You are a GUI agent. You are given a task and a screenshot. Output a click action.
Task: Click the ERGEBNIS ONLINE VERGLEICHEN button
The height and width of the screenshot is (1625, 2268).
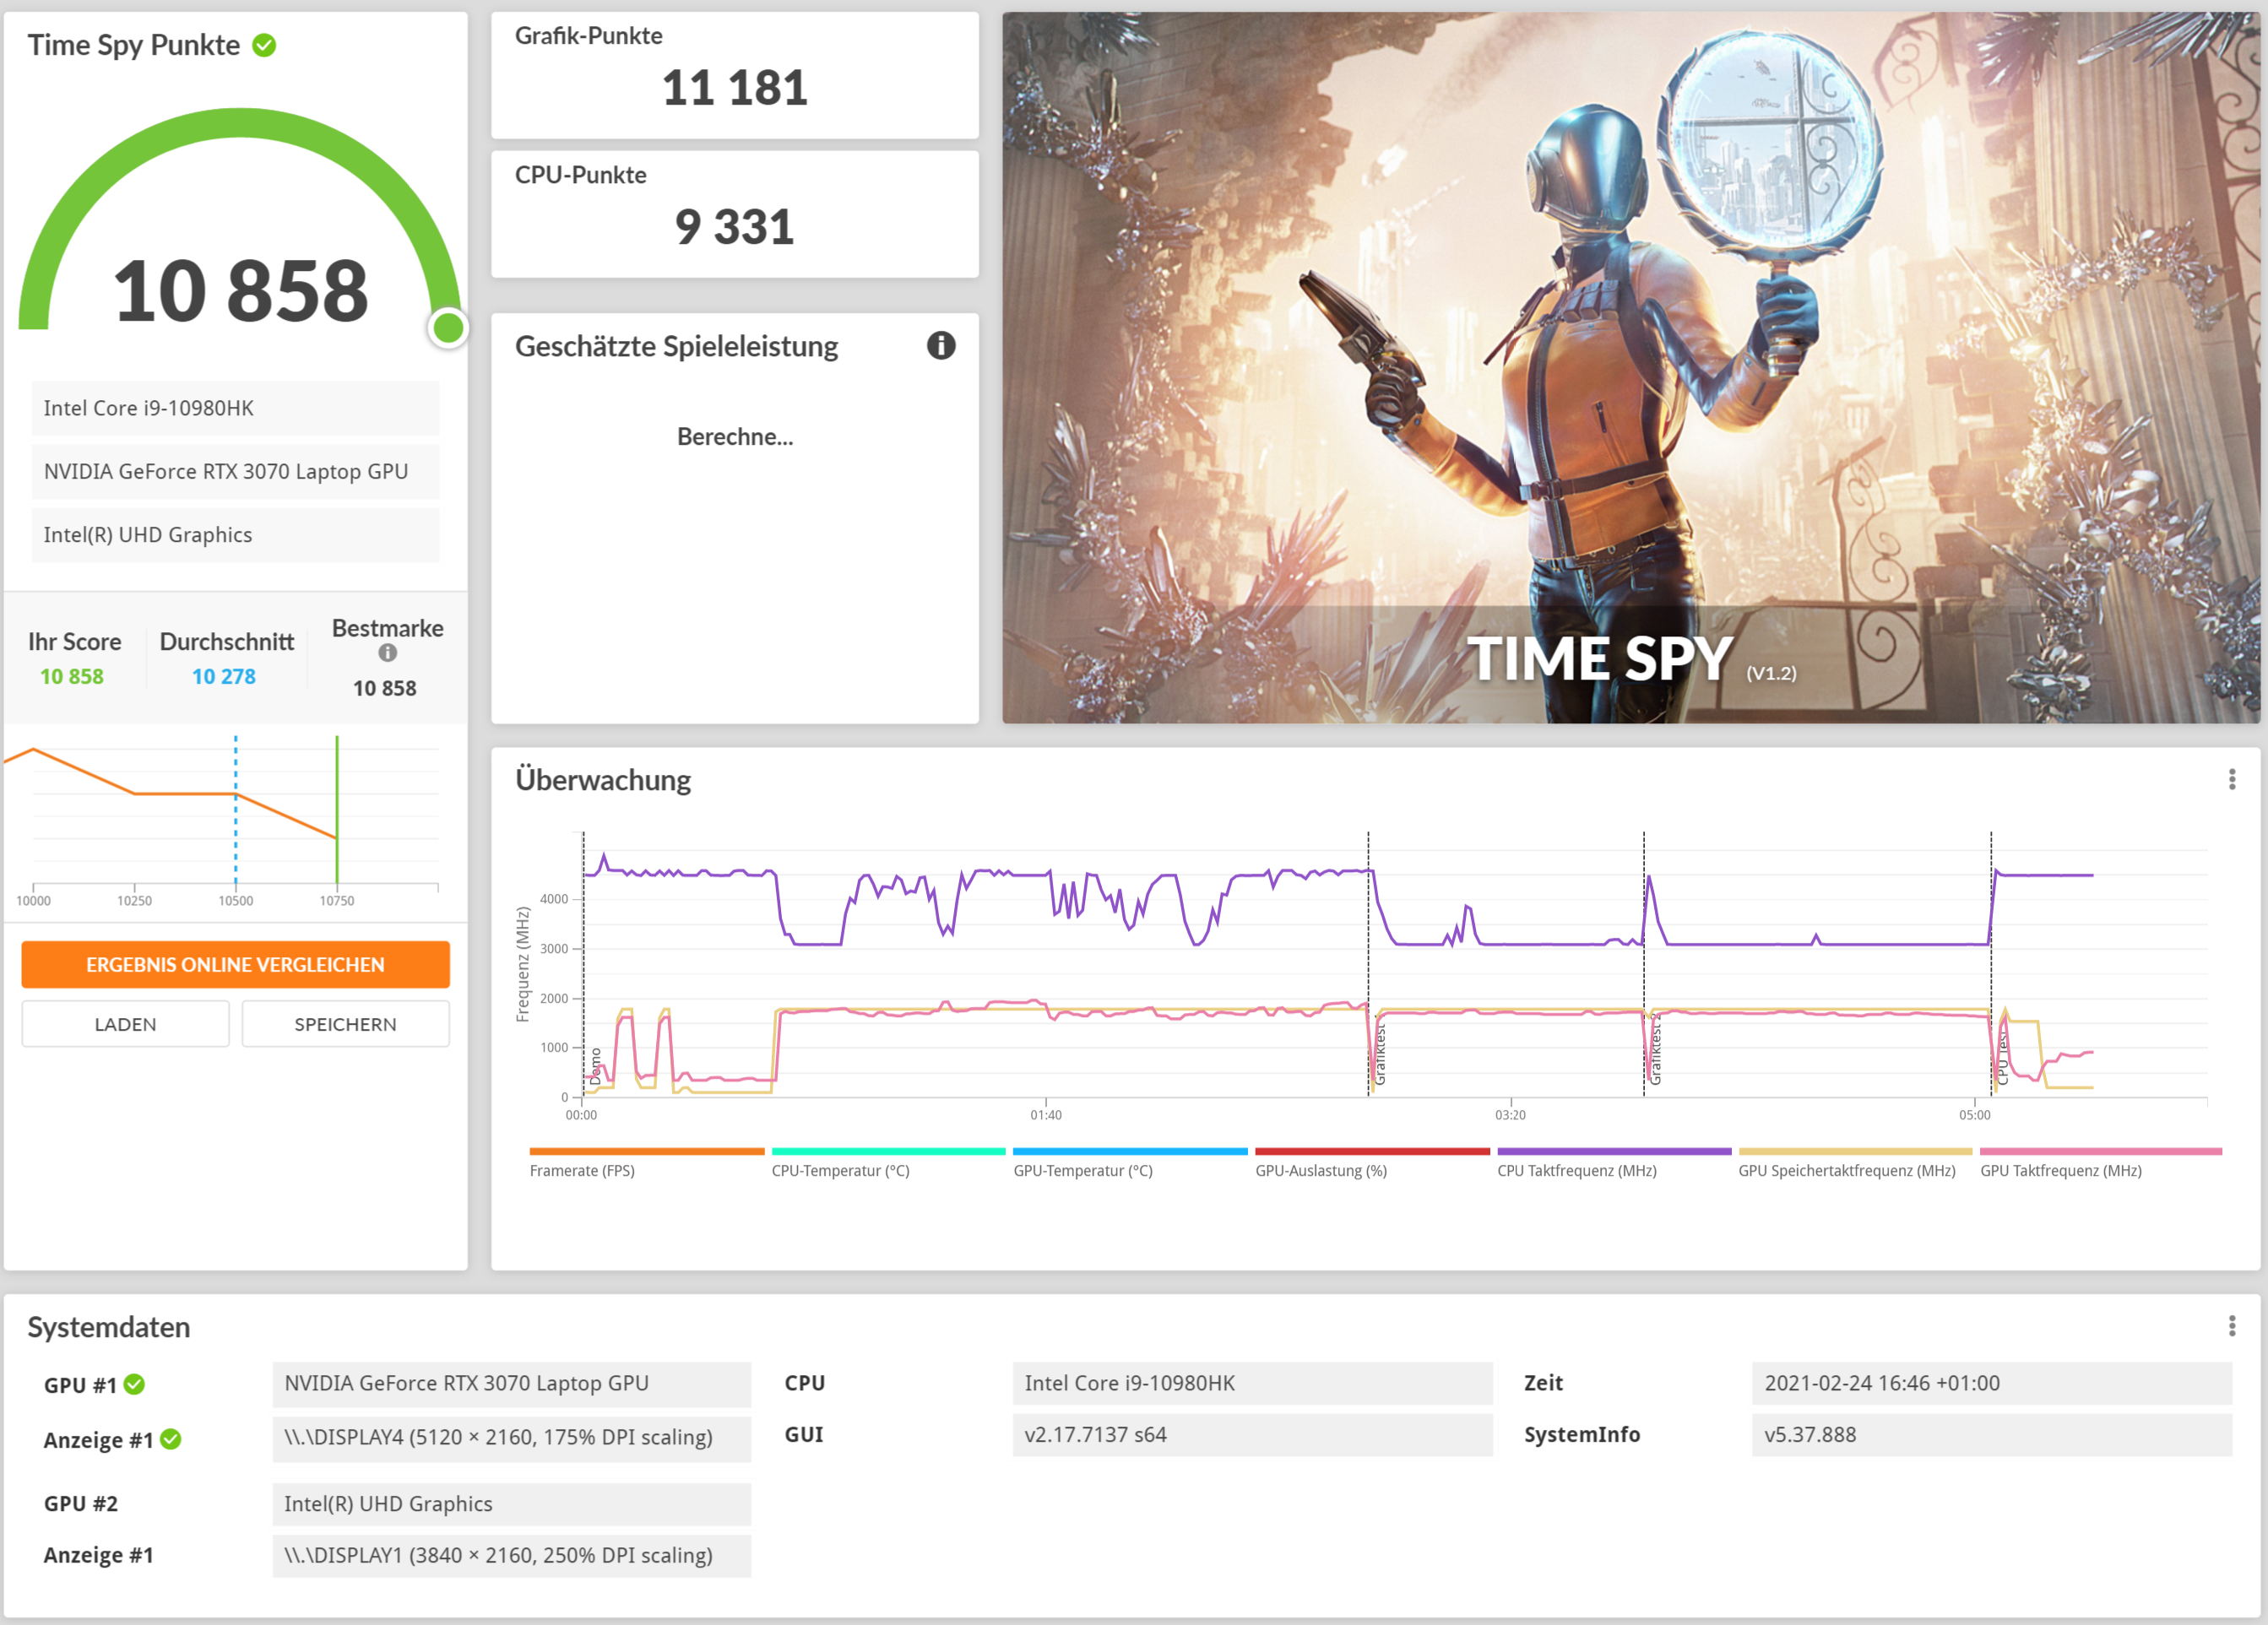tap(236, 965)
